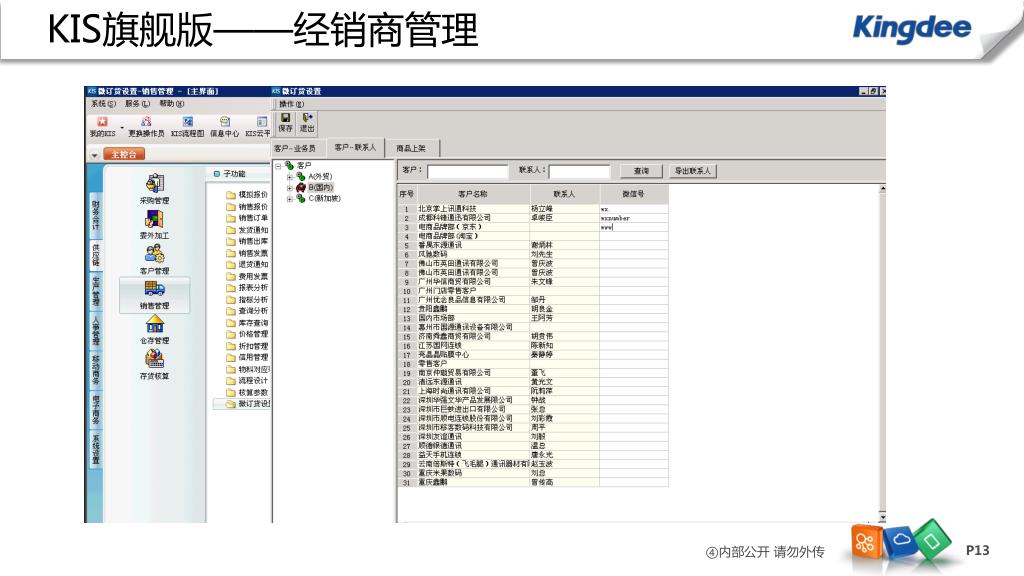
Task: Click the 客户名称 column header
Action: coord(473,194)
